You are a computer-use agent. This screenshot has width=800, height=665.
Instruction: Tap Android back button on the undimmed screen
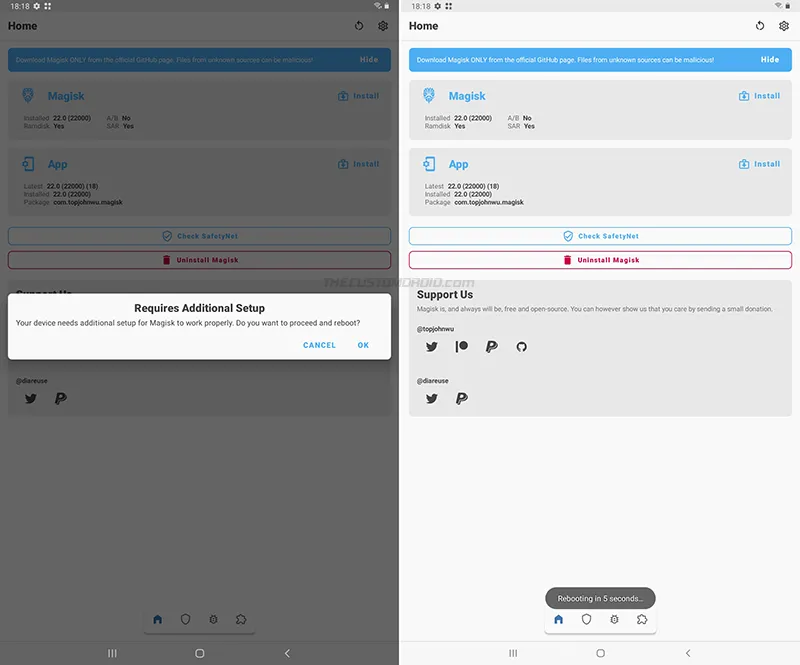point(688,653)
